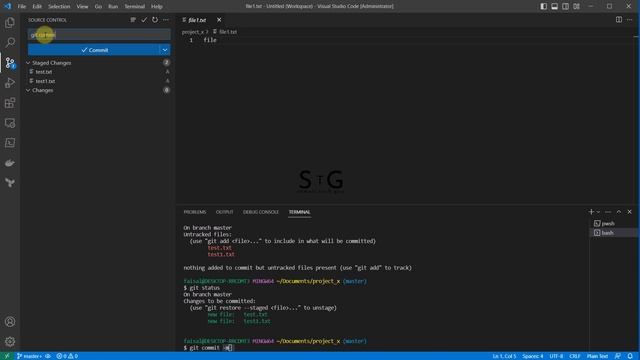Open the Run and Debug view
The width and height of the screenshot is (640, 360).
pyautogui.click(x=10, y=83)
